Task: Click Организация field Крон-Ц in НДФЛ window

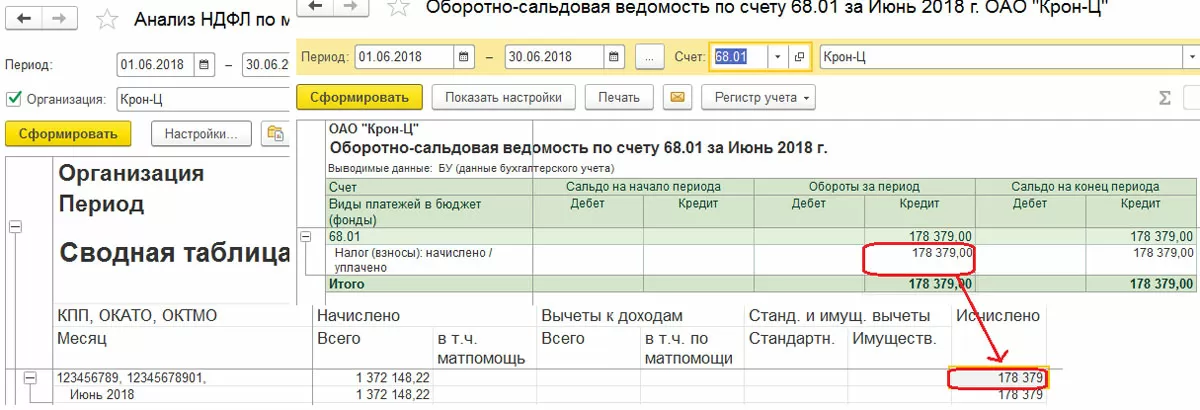Action: (x=203, y=98)
